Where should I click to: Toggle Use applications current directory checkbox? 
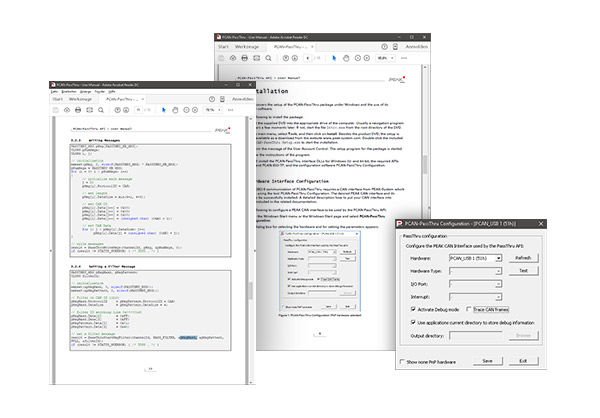click(413, 322)
